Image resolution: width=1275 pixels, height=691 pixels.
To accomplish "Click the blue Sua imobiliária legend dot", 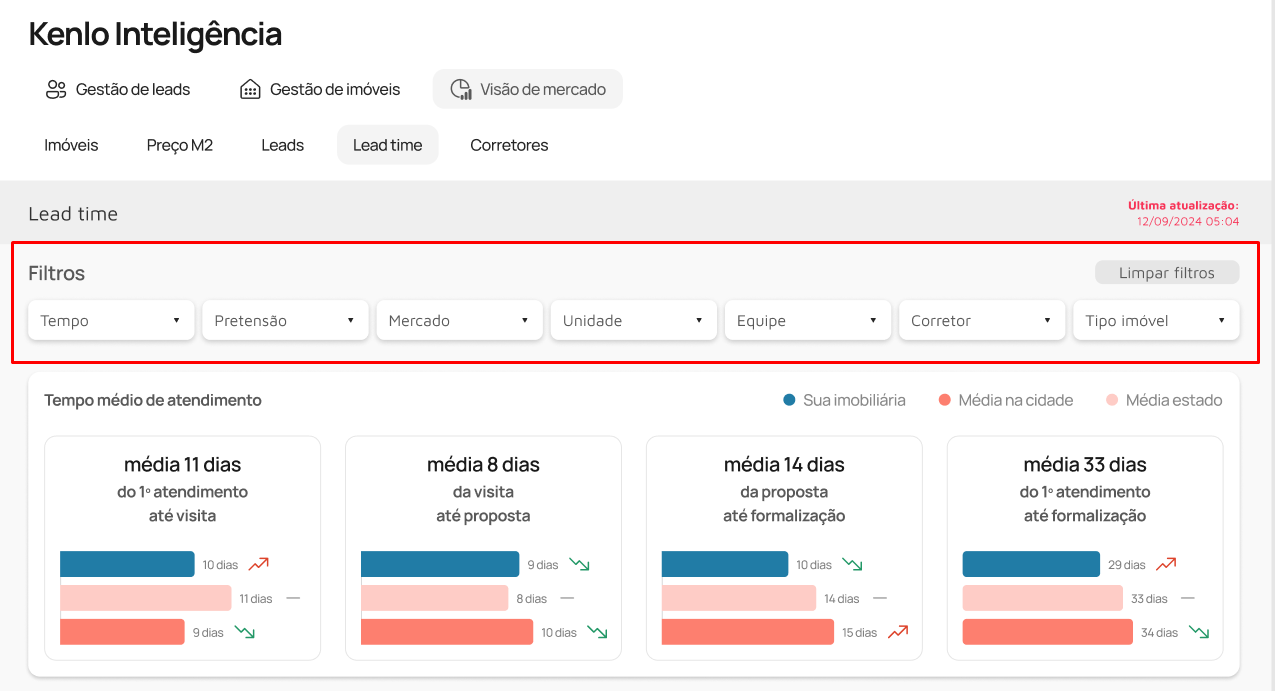I will (x=789, y=400).
